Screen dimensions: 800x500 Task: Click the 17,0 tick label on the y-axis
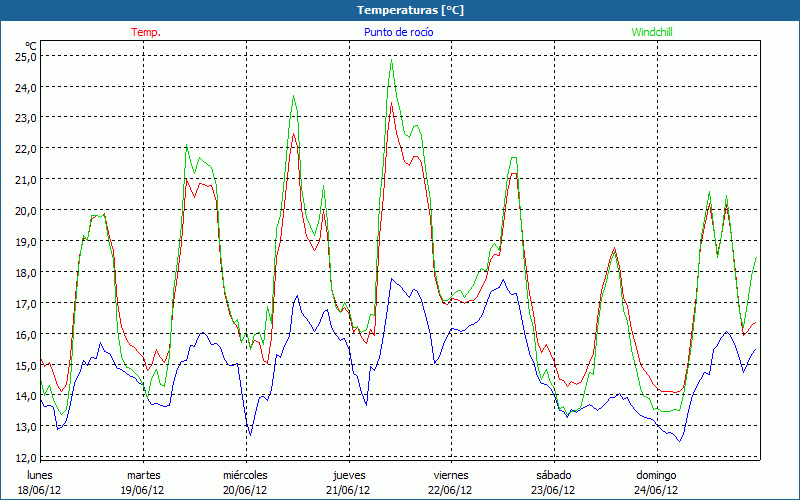coord(26,304)
